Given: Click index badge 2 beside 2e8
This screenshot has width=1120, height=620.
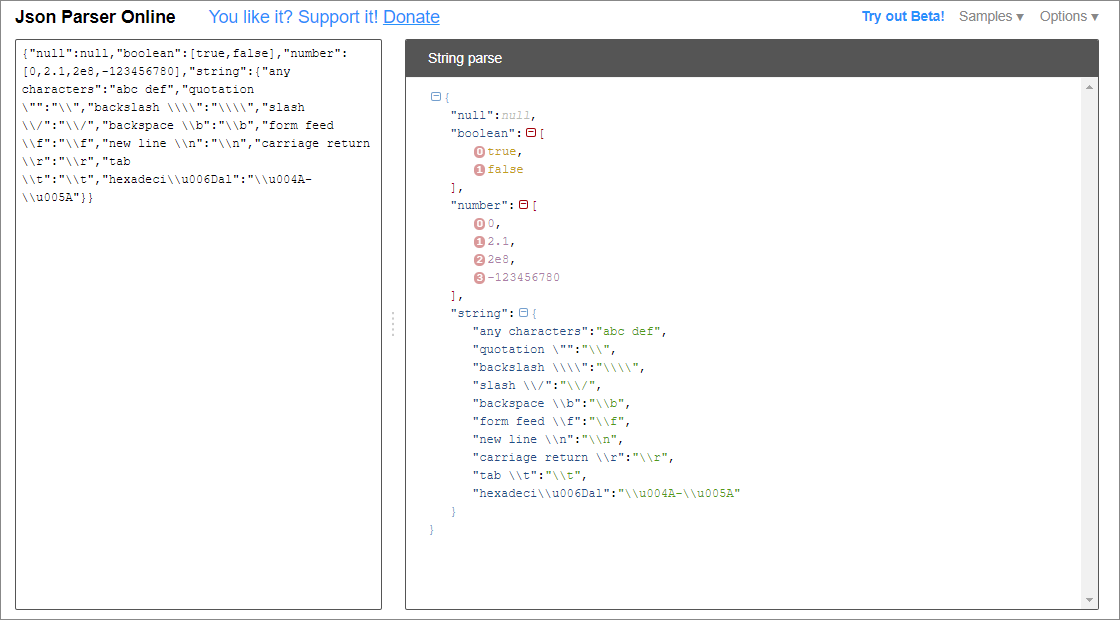Looking at the screenshot, I should tap(479, 260).
